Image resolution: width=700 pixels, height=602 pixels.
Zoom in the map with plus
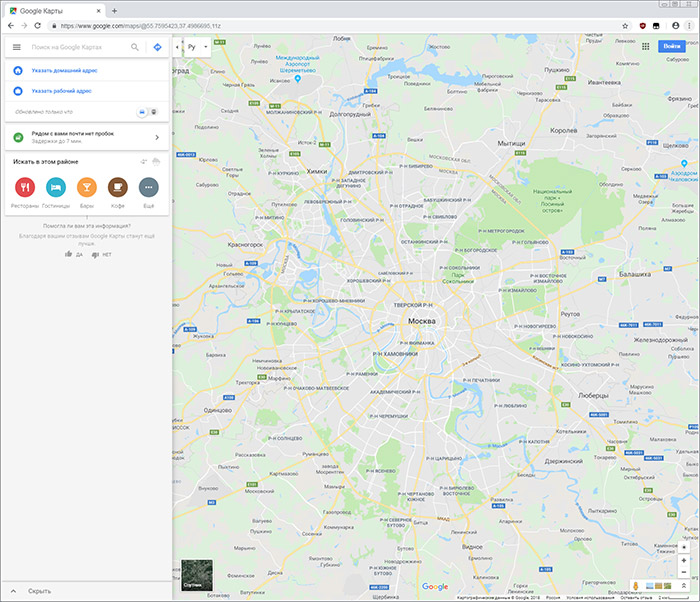click(683, 560)
